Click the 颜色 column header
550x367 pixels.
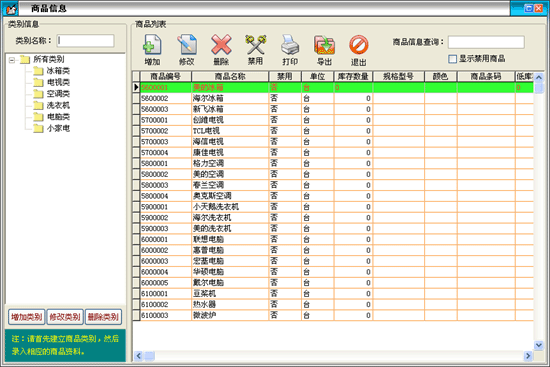click(x=441, y=76)
